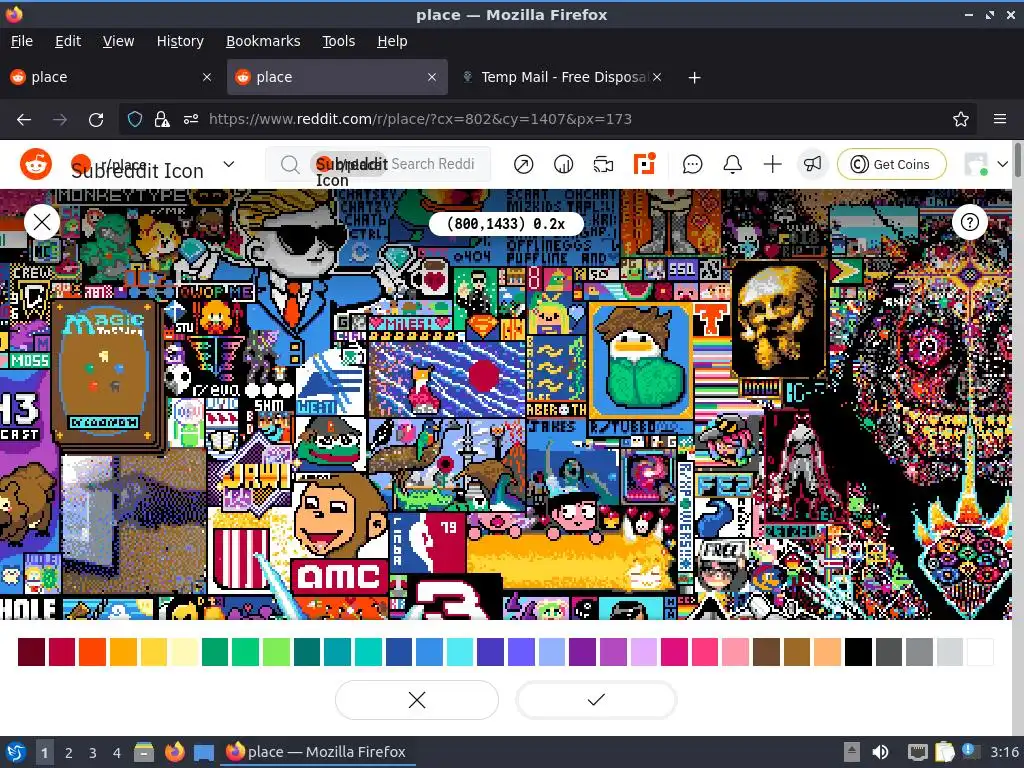Open the file manager taskbar icon
The width and height of the screenshot is (1024, 768).
click(x=144, y=752)
